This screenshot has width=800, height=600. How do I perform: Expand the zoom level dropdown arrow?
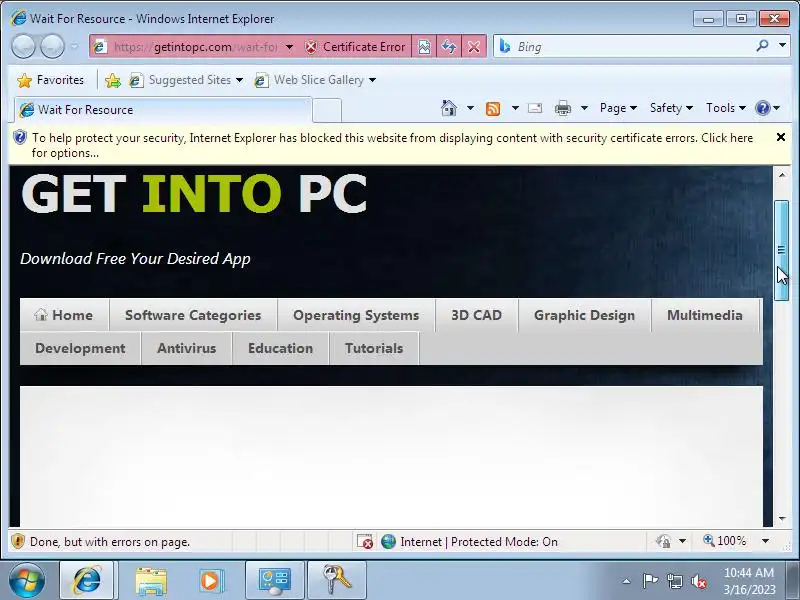pos(765,541)
